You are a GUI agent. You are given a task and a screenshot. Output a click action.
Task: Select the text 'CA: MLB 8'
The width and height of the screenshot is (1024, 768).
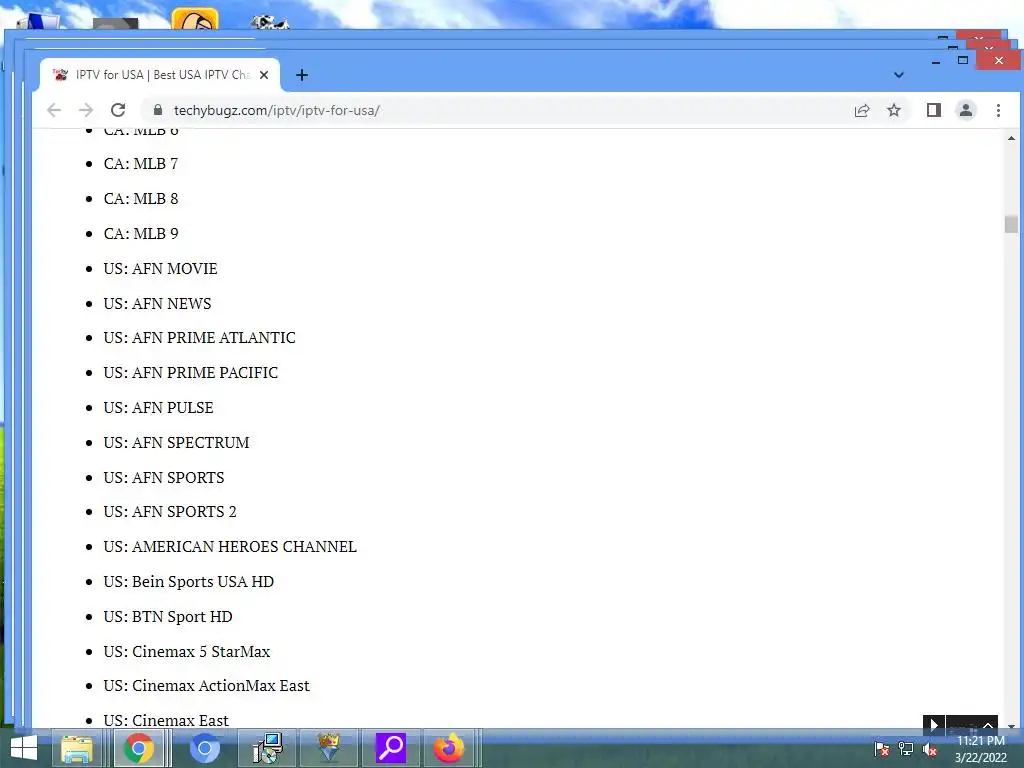click(140, 199)
